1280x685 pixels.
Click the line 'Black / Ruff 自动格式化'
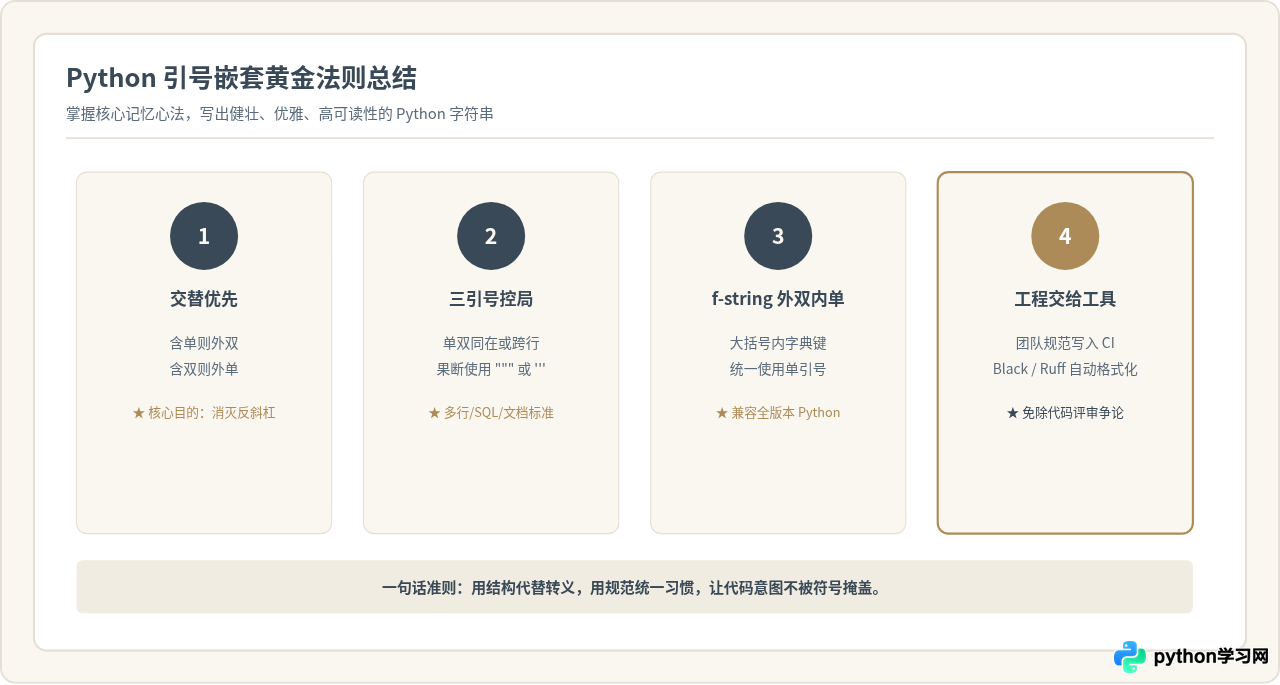click(1065, 369)
